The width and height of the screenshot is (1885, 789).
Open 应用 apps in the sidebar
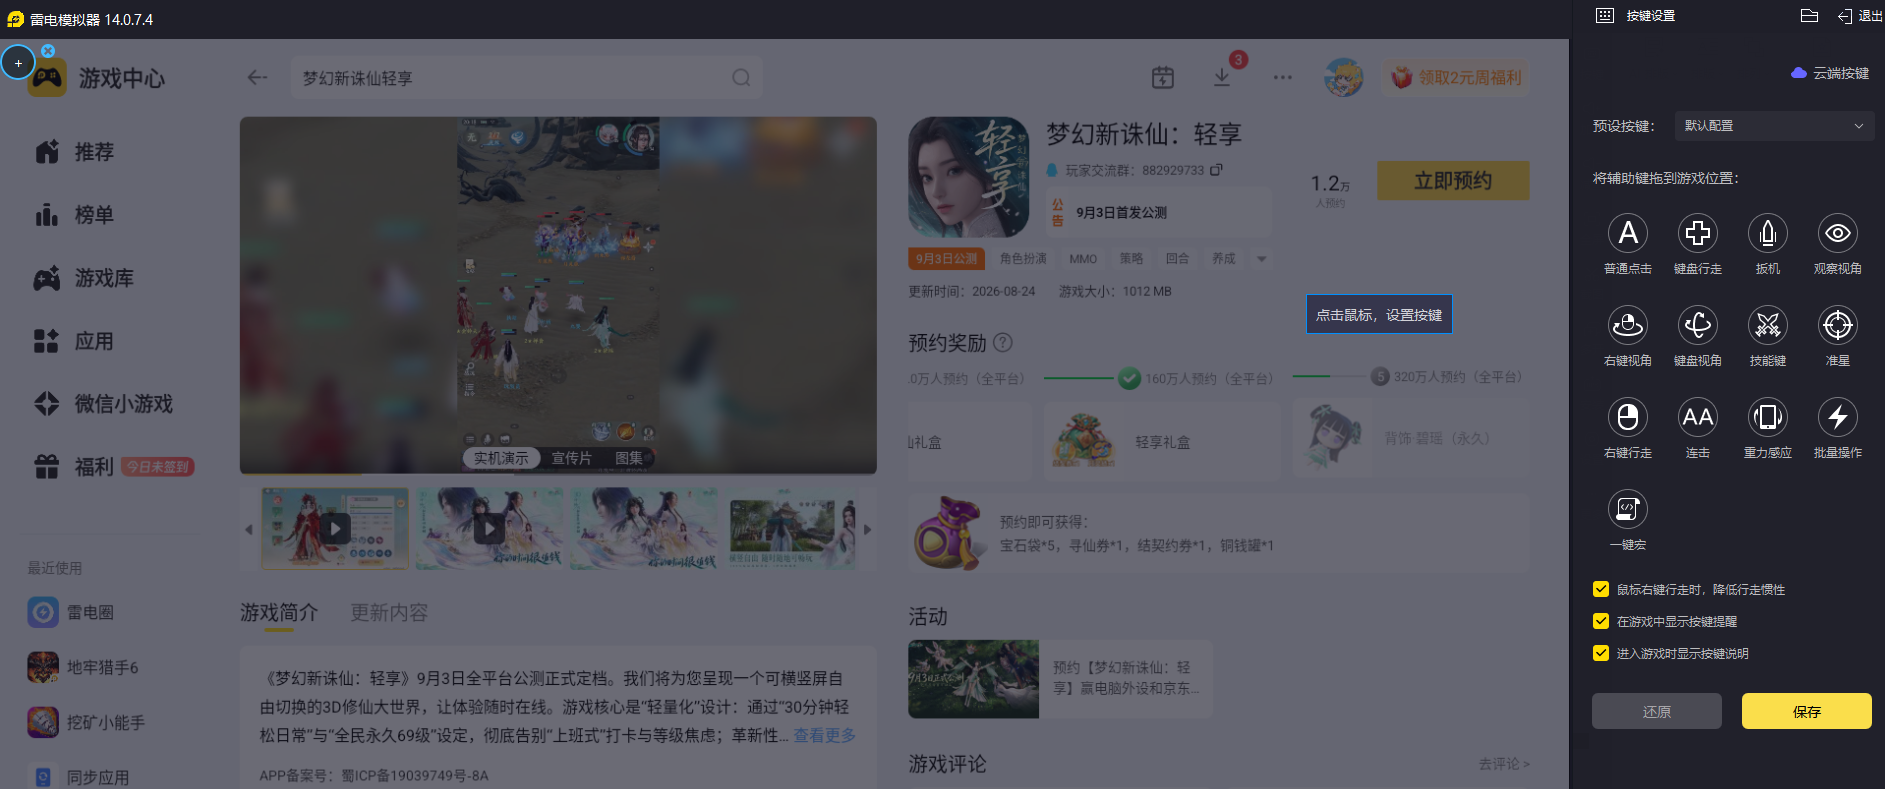coord(75,341)
